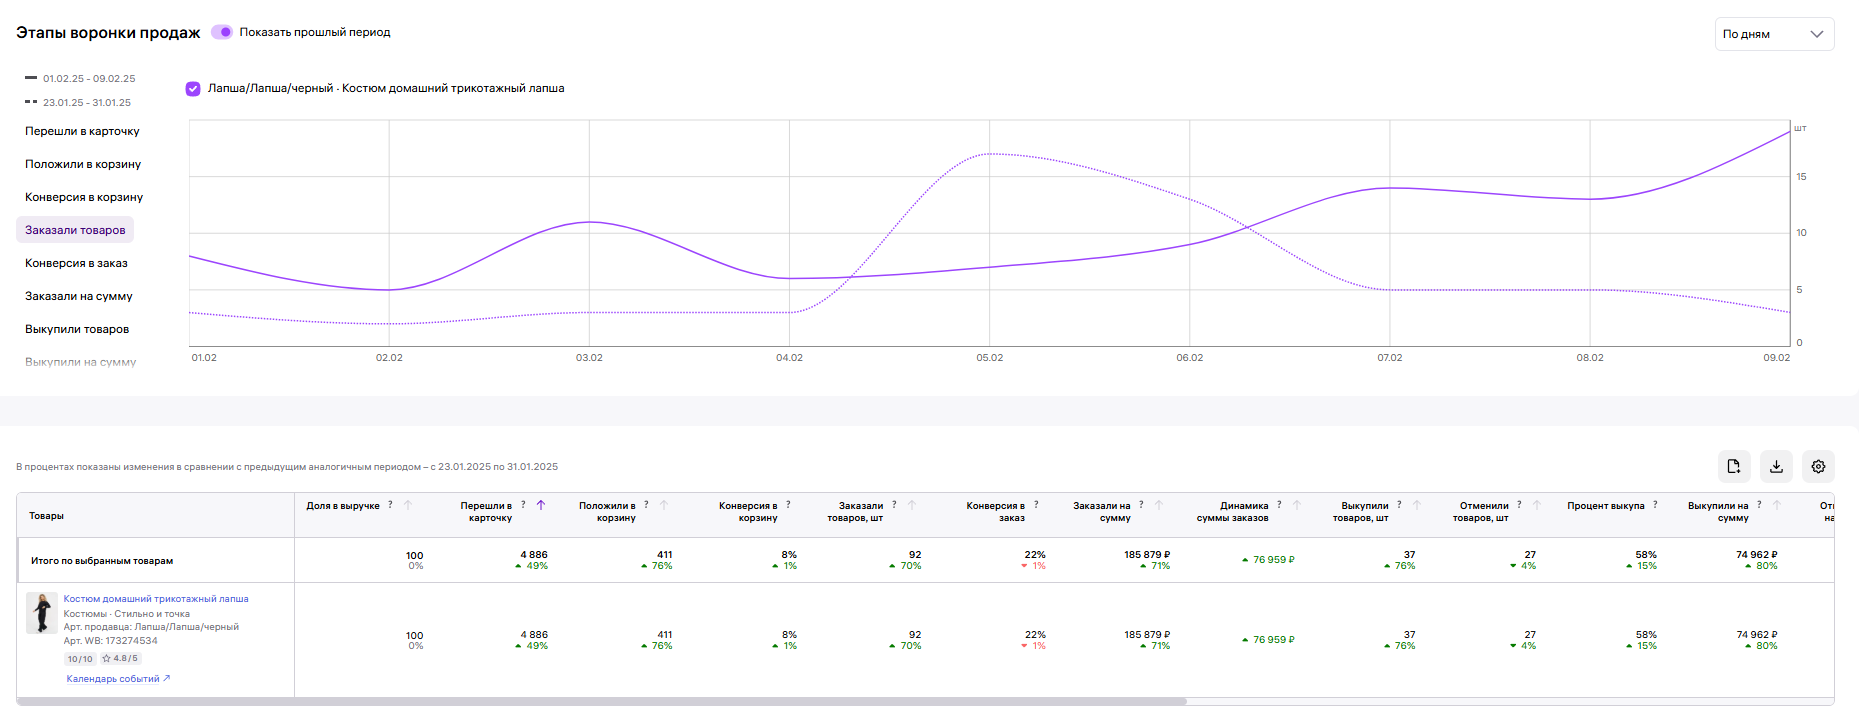Image resolution: width=1859 pixels, height=717 pixels.
Task: Click the product thumbnail image
Action: click(42, 613)
